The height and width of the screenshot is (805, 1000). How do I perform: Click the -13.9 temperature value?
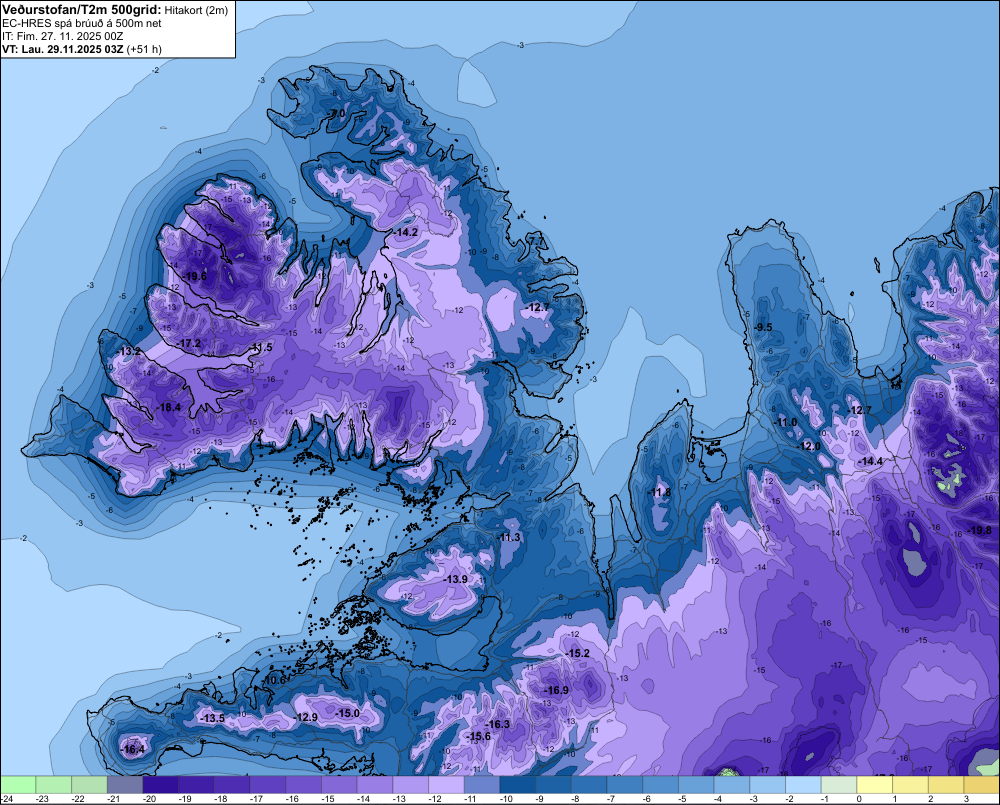[455, 579]
